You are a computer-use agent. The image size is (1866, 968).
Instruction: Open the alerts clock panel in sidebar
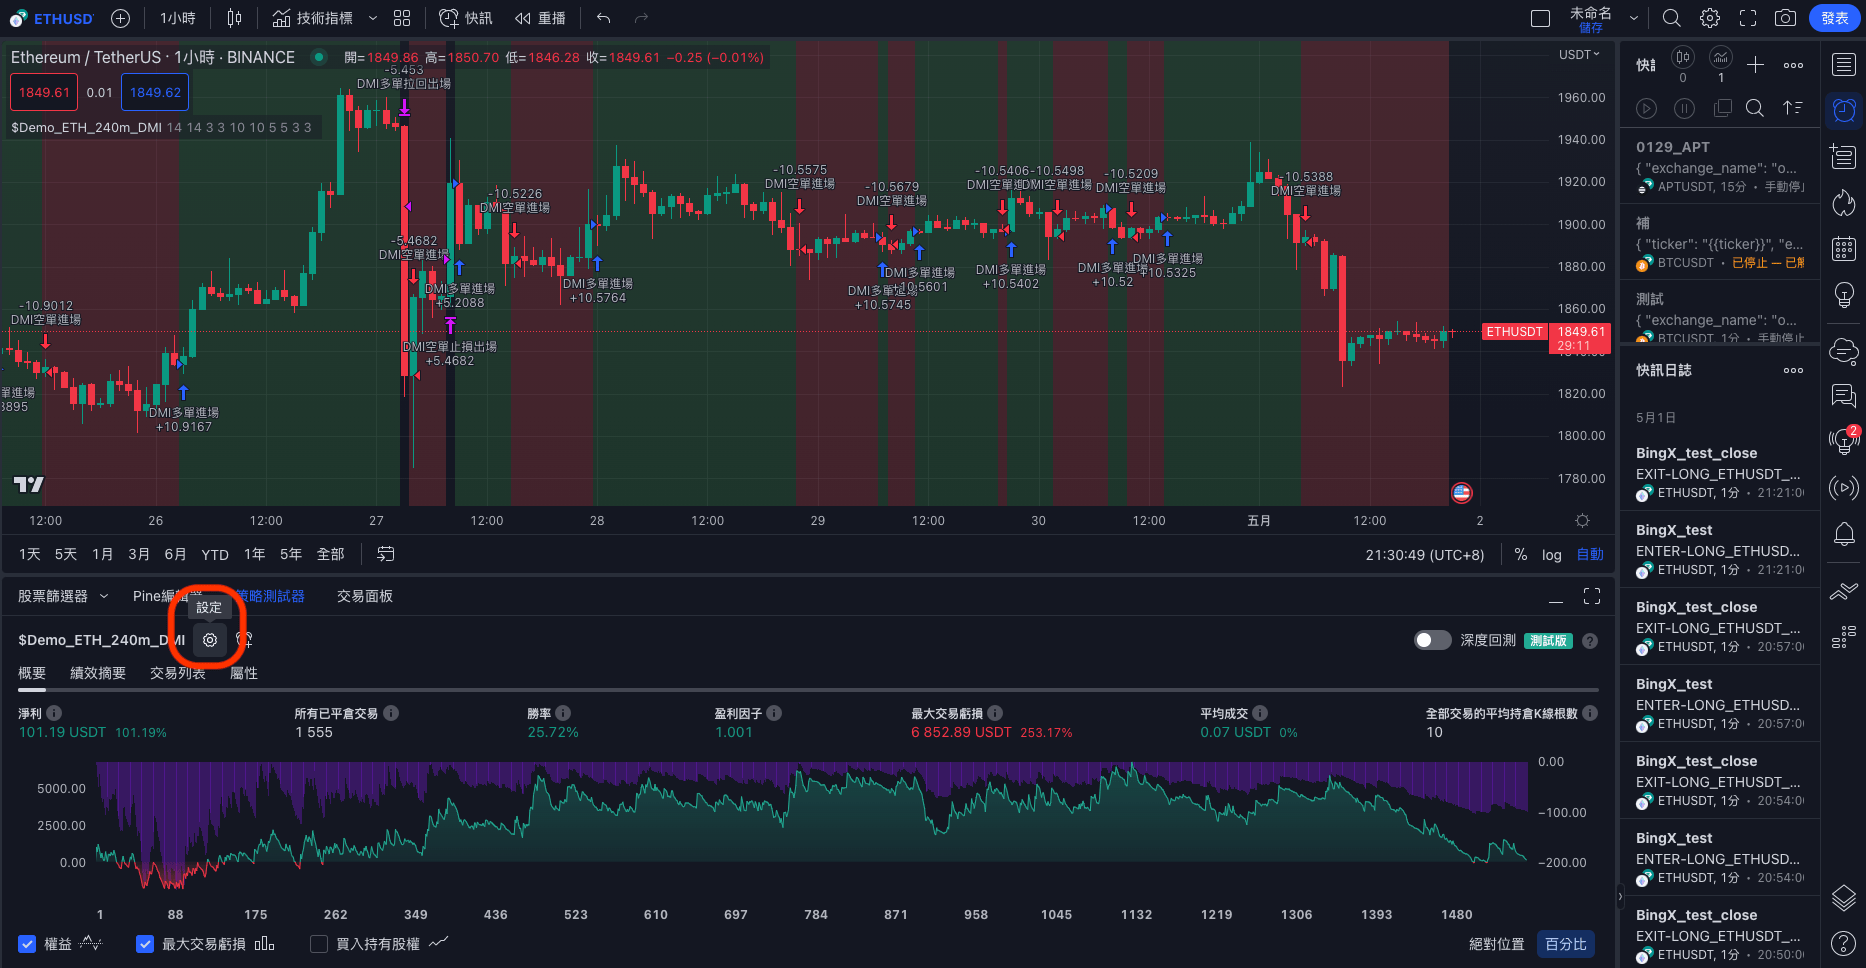click(1844, 110)
